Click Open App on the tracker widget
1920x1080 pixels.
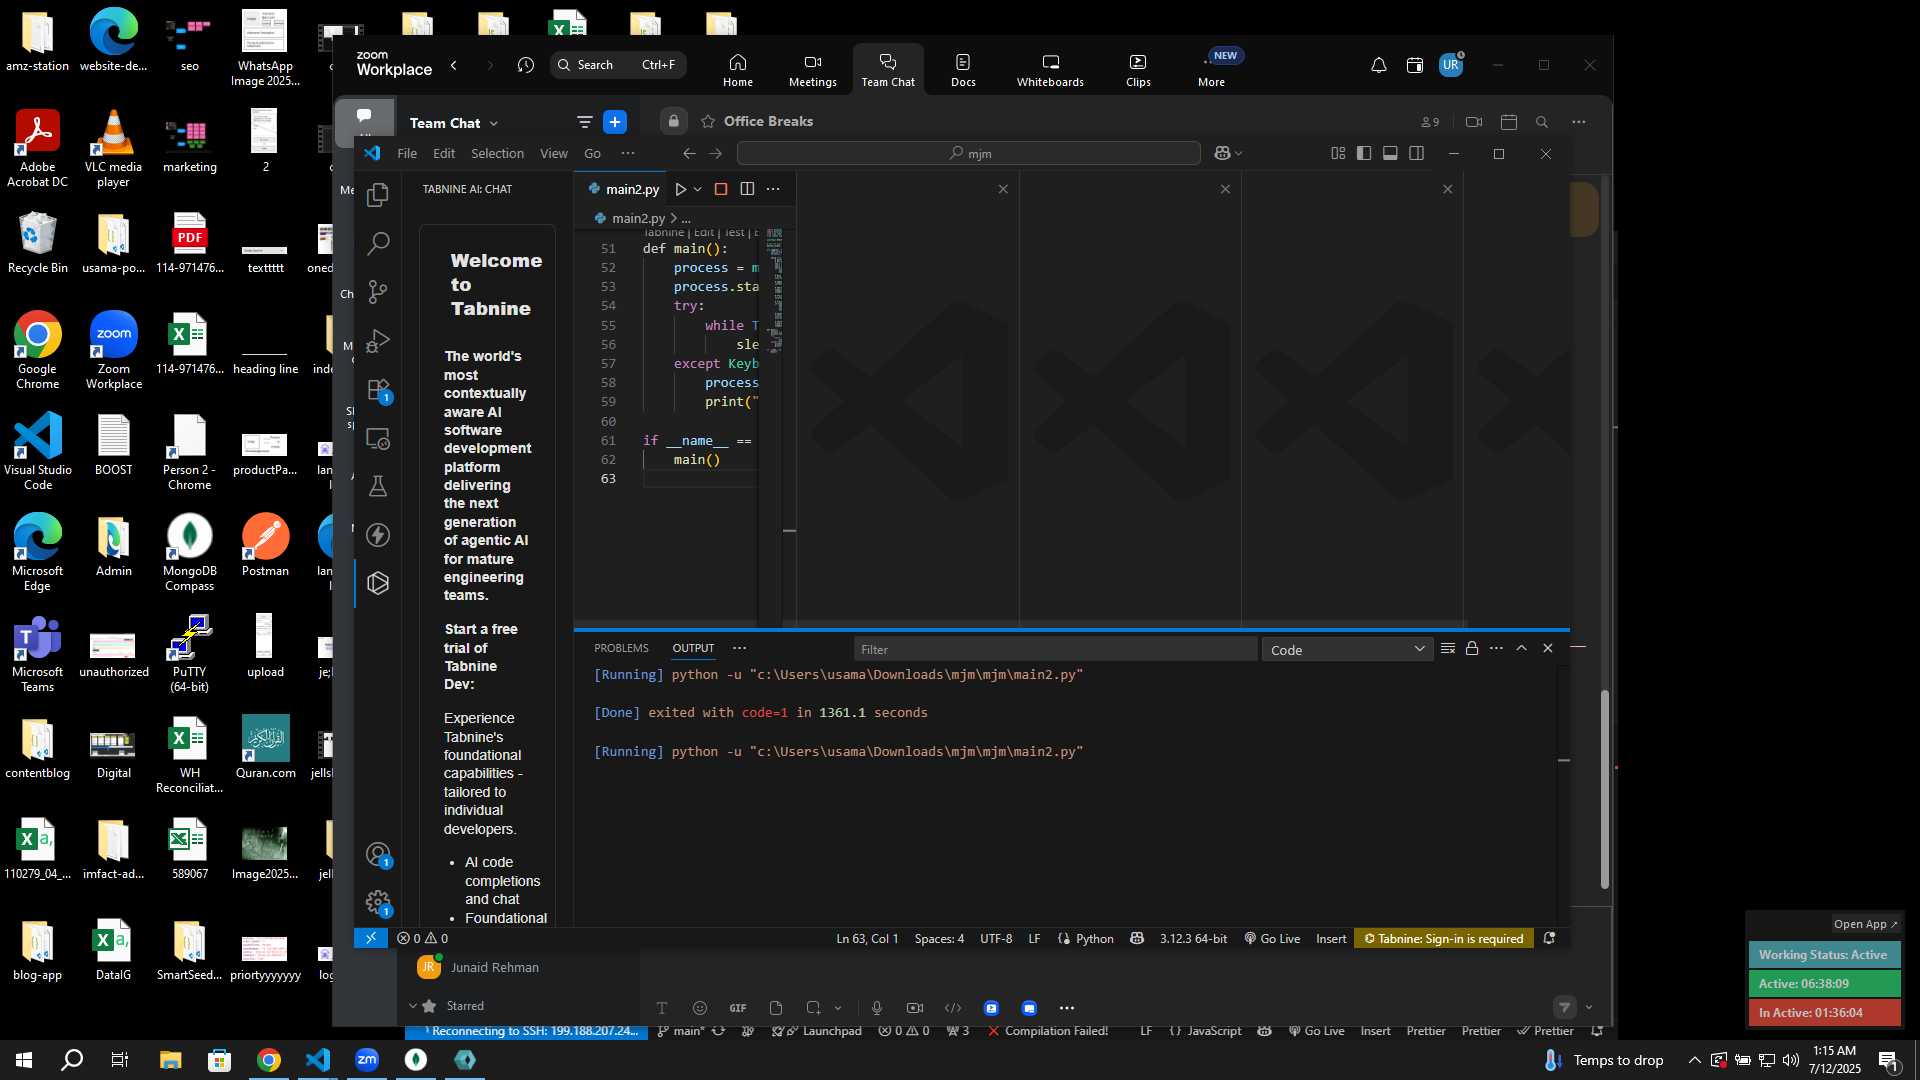click(1865, 924)
